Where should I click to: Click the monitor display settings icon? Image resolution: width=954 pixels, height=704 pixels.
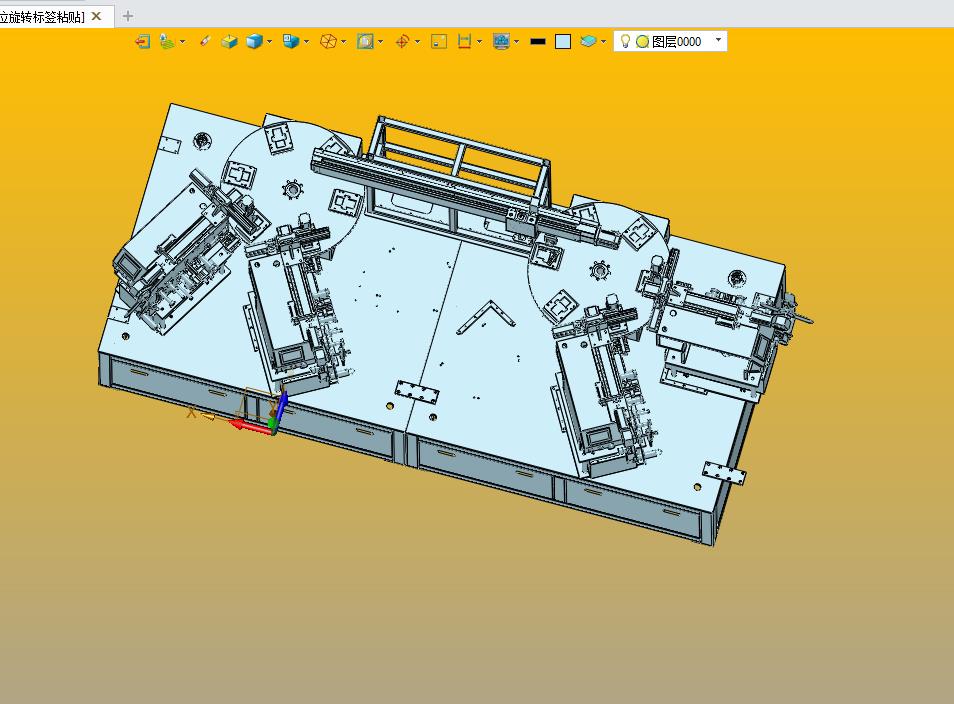(501, 41)
